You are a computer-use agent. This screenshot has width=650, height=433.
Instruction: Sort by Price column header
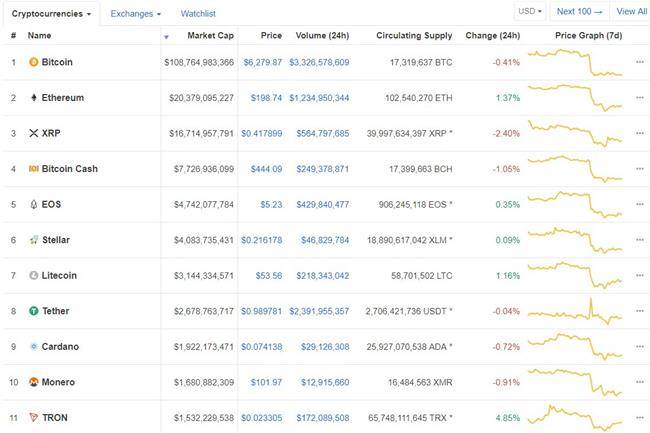(x=271, y=36)
